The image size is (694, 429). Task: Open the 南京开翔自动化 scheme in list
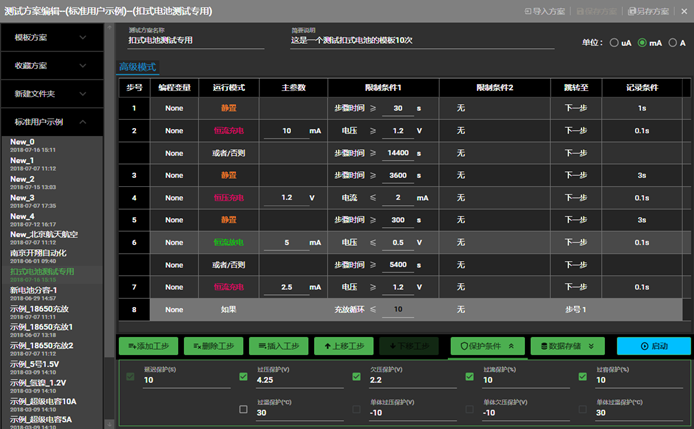(x=44, y=253)
